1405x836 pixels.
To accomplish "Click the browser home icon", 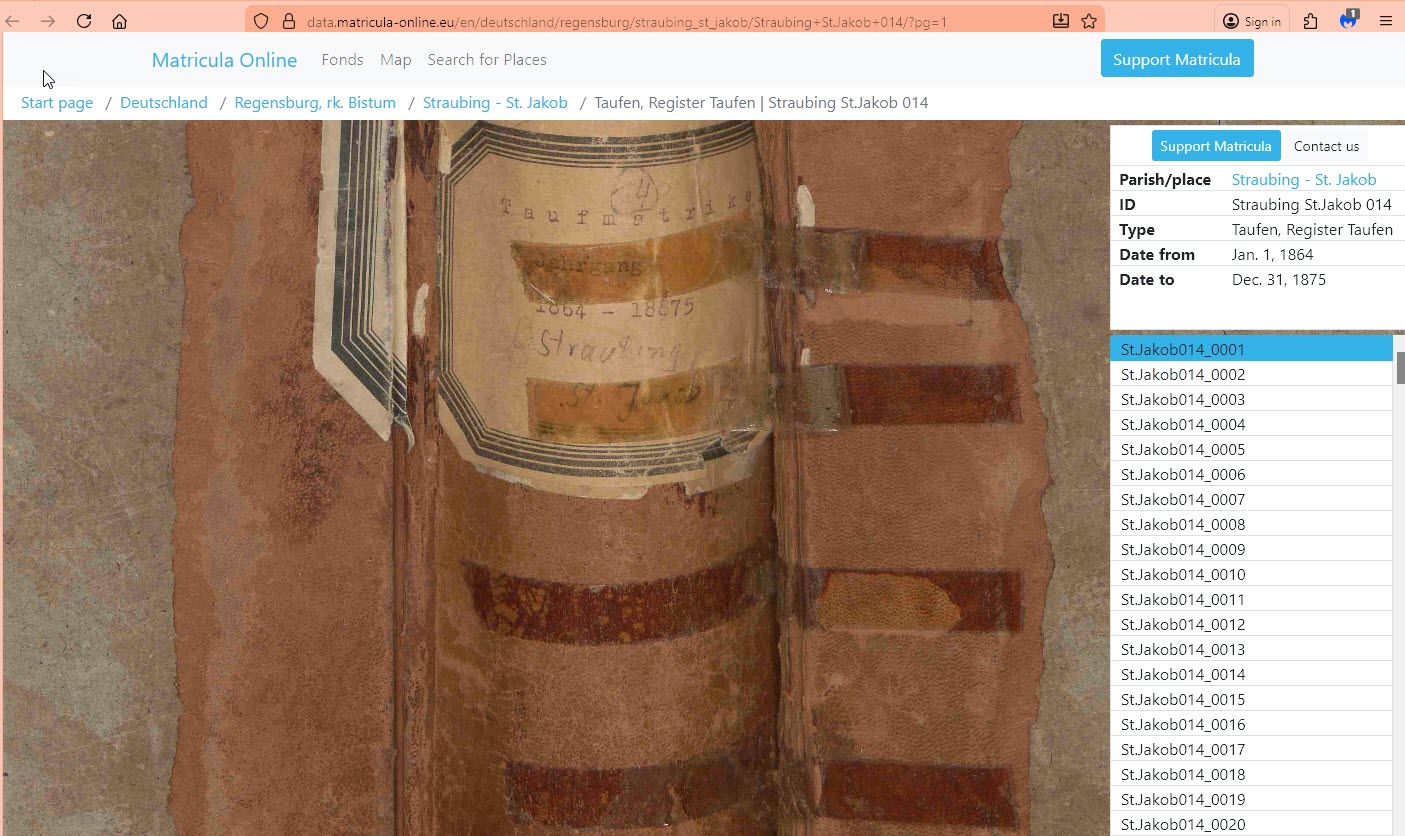I will pos(119,21).
